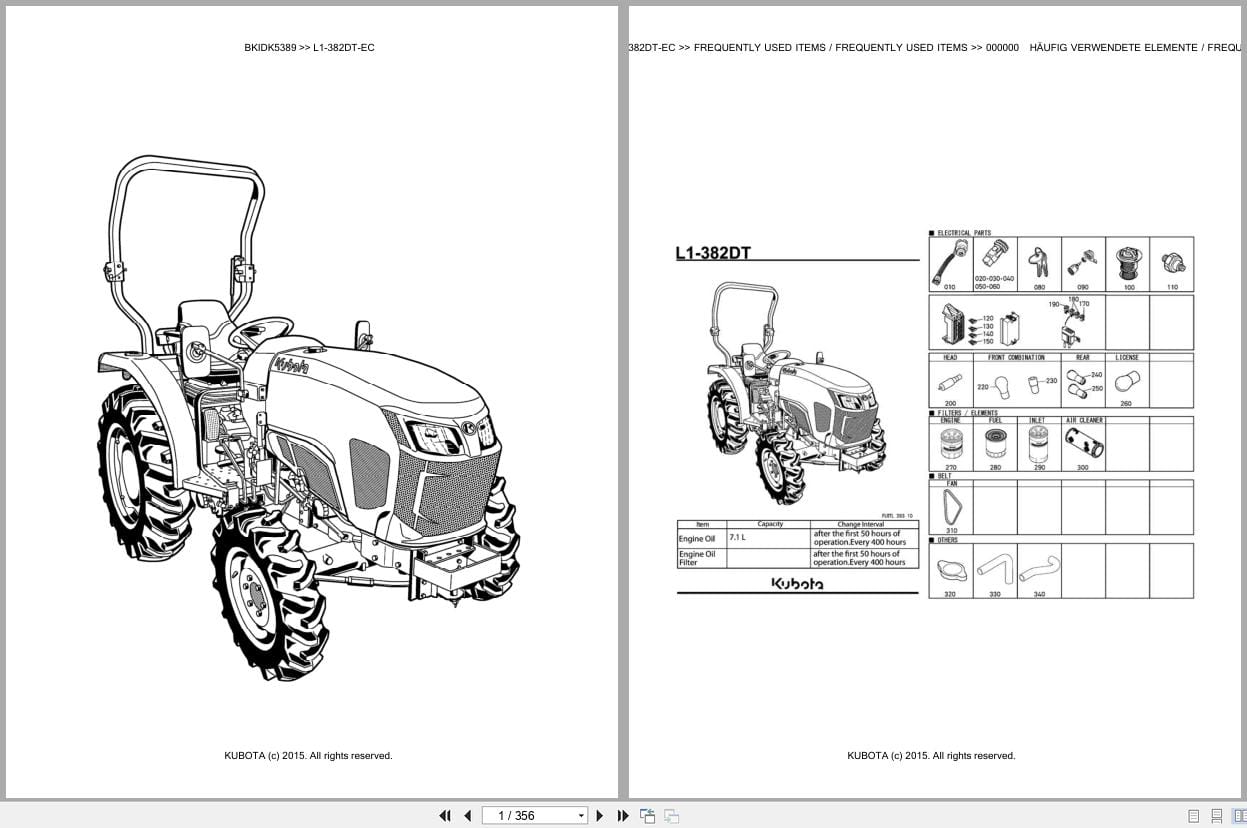The width and height of the screenshot is (1247, 828).
Task: Click the BKIDK5389 >> L1-382DT-EC header text
Action: (x=310, y=47)
